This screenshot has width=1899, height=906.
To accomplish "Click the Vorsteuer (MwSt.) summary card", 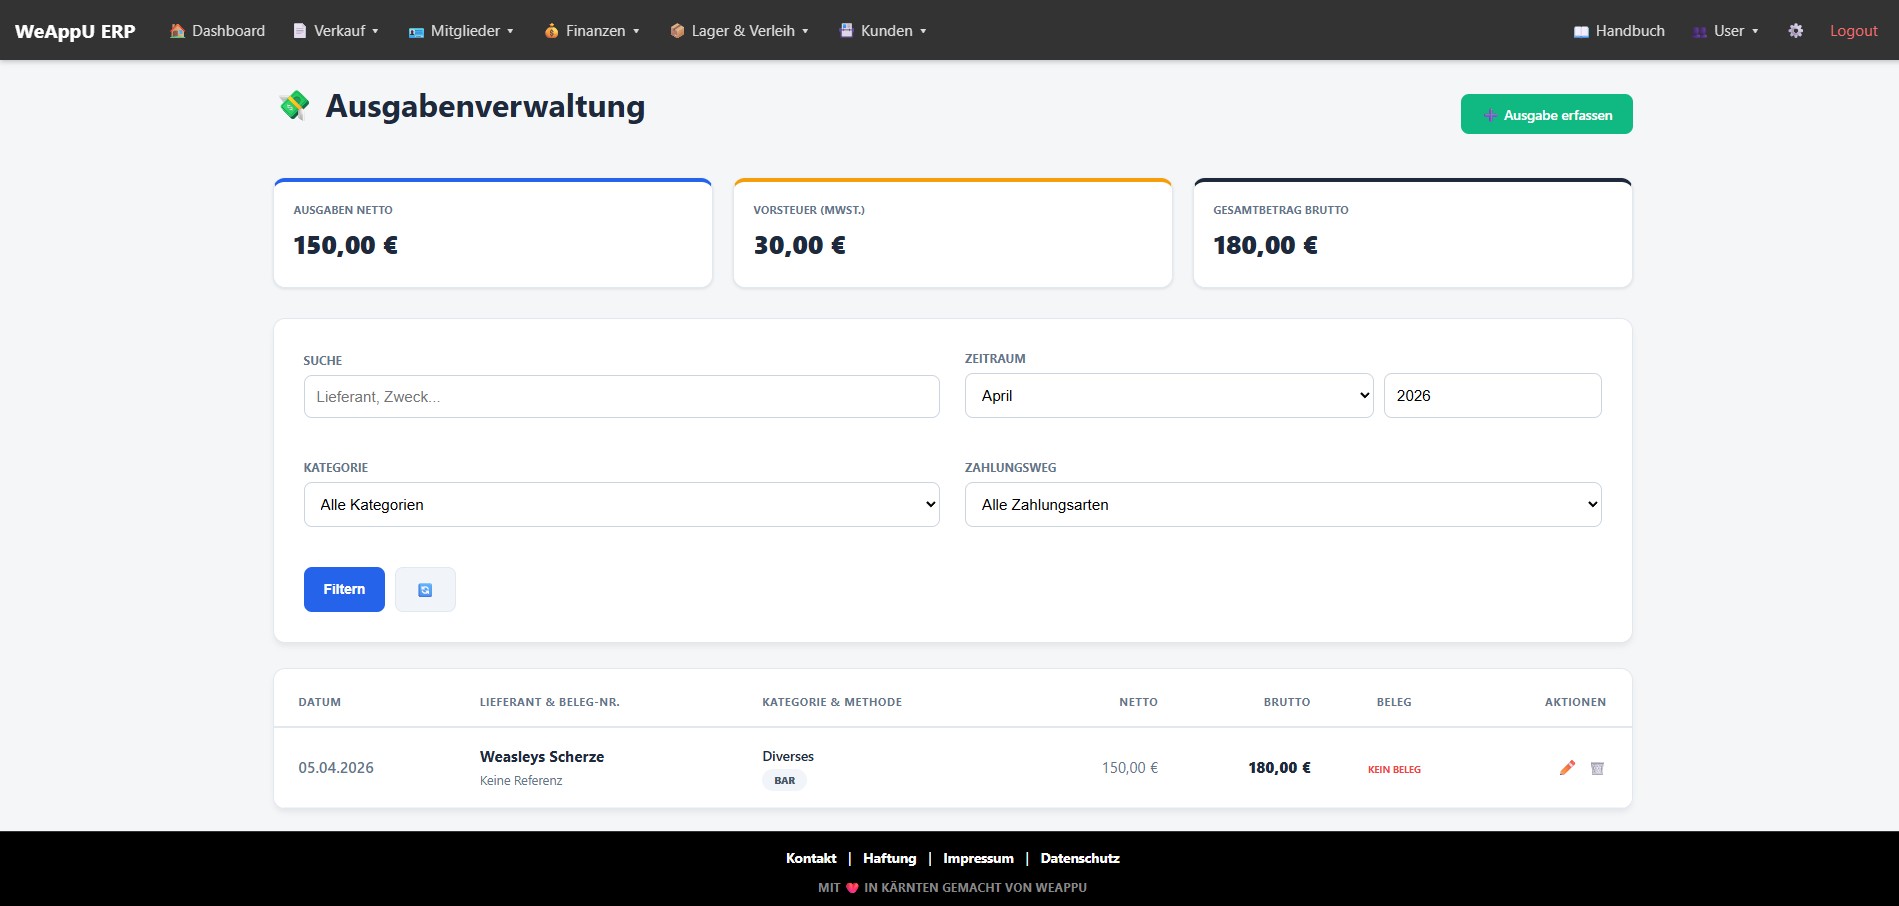I will tap(953, 233).
